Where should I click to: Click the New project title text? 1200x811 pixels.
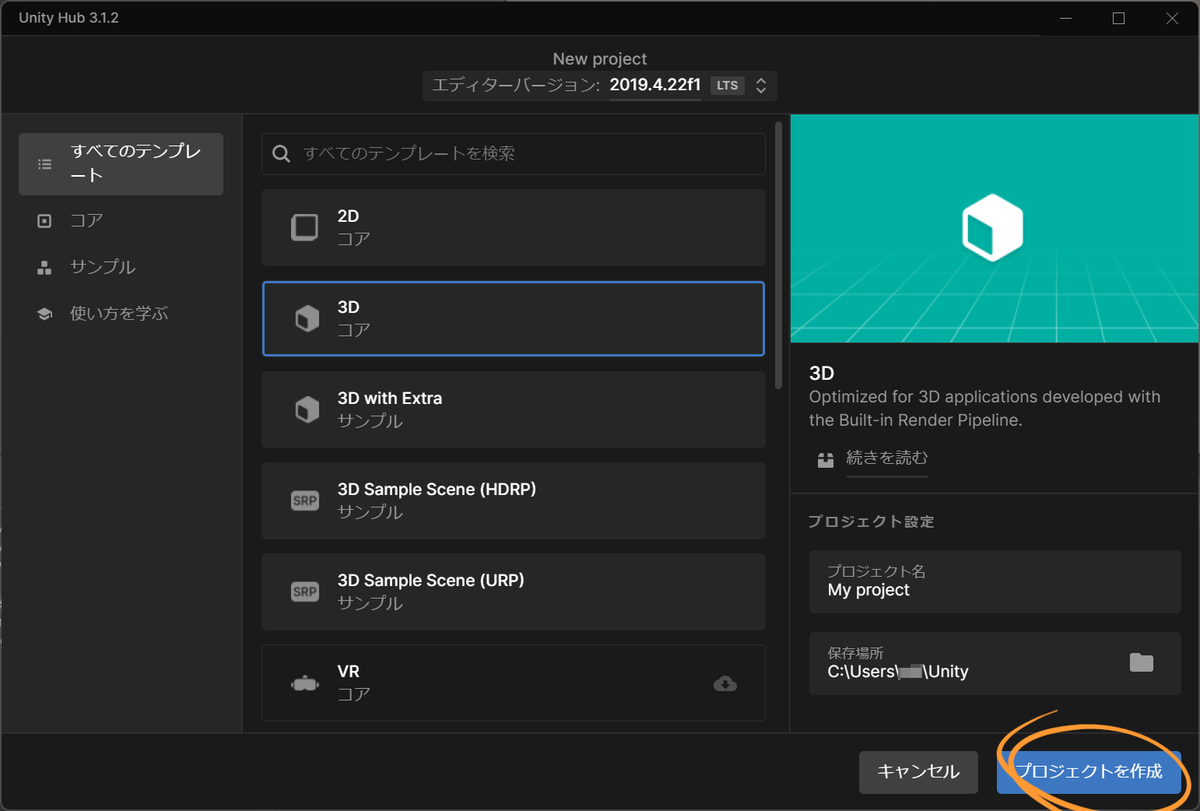tap(600, 59)
